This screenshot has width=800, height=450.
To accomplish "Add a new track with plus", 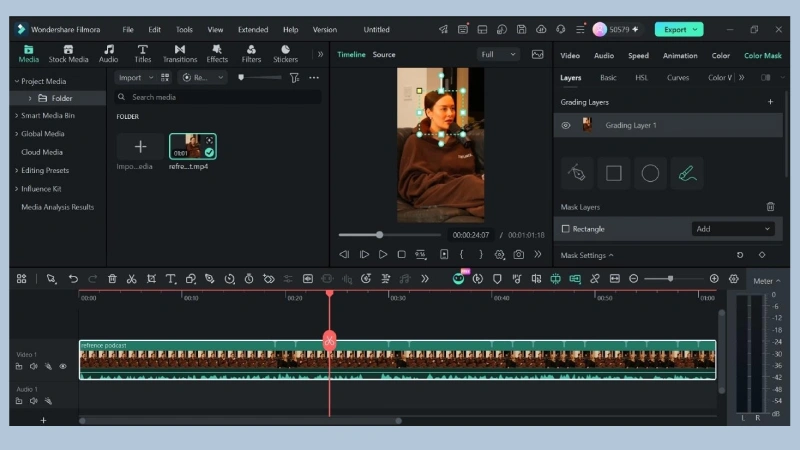I will (x=43, y=420).
